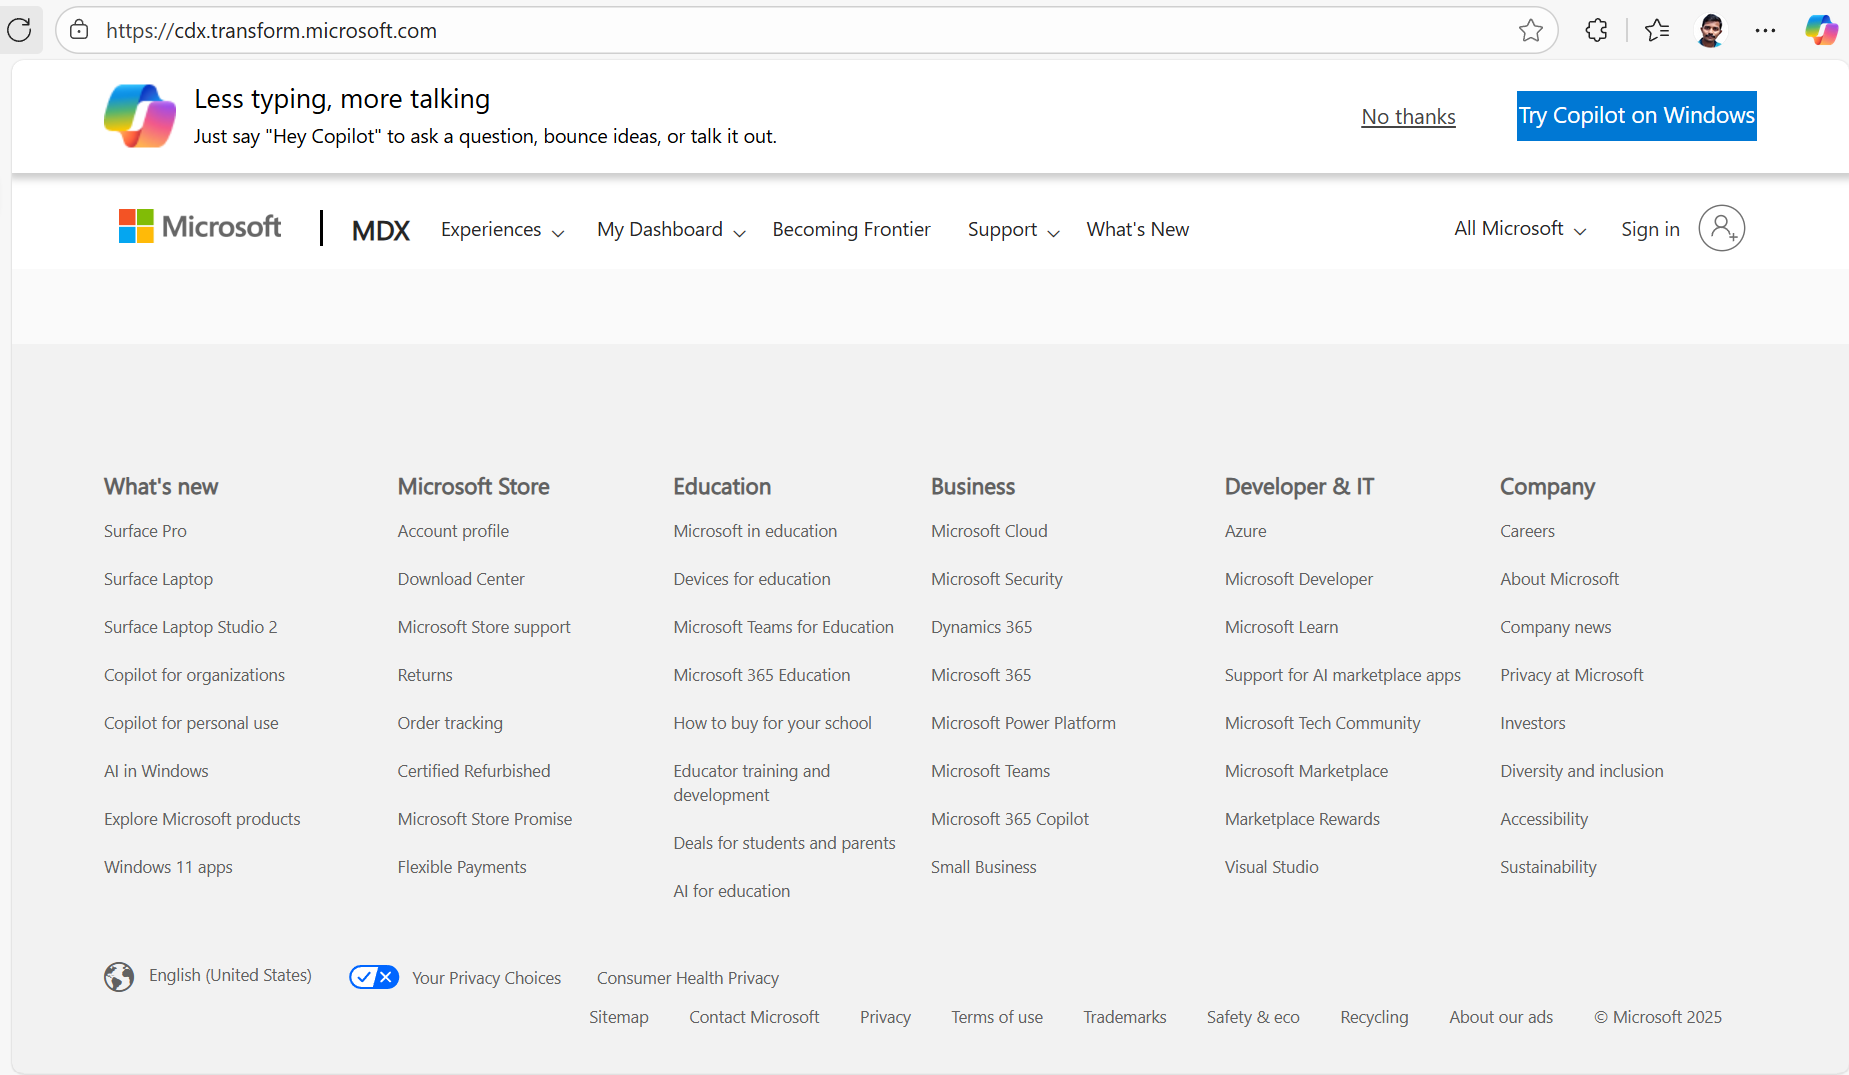The image size is (1849, 1075).
Task: Open What's New from the navigation
Action: click(x=1137, y=229)
